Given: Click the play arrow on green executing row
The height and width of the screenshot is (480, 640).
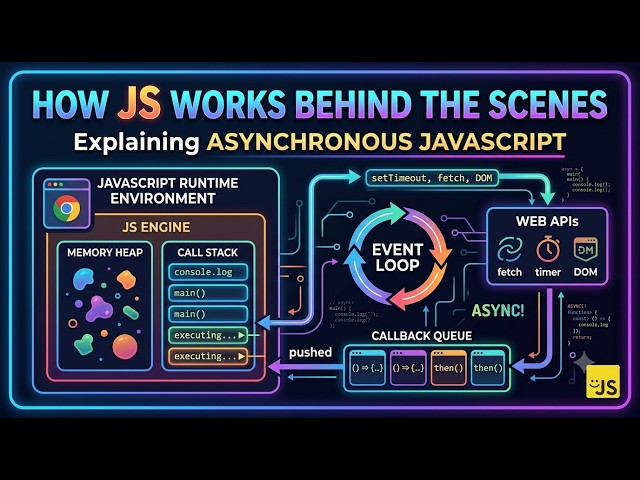Looking at the screenshot, I should point(241,335).
